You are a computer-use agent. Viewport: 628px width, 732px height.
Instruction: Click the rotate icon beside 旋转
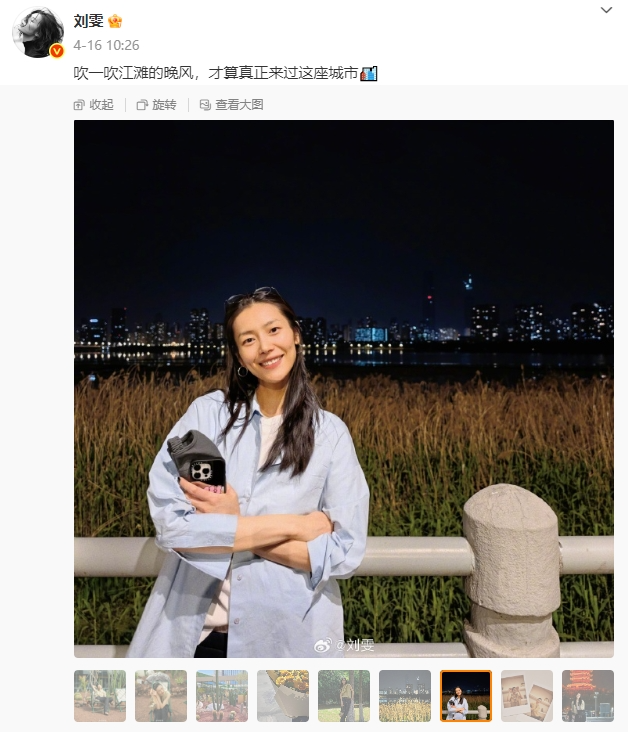(x=142, y=105)
